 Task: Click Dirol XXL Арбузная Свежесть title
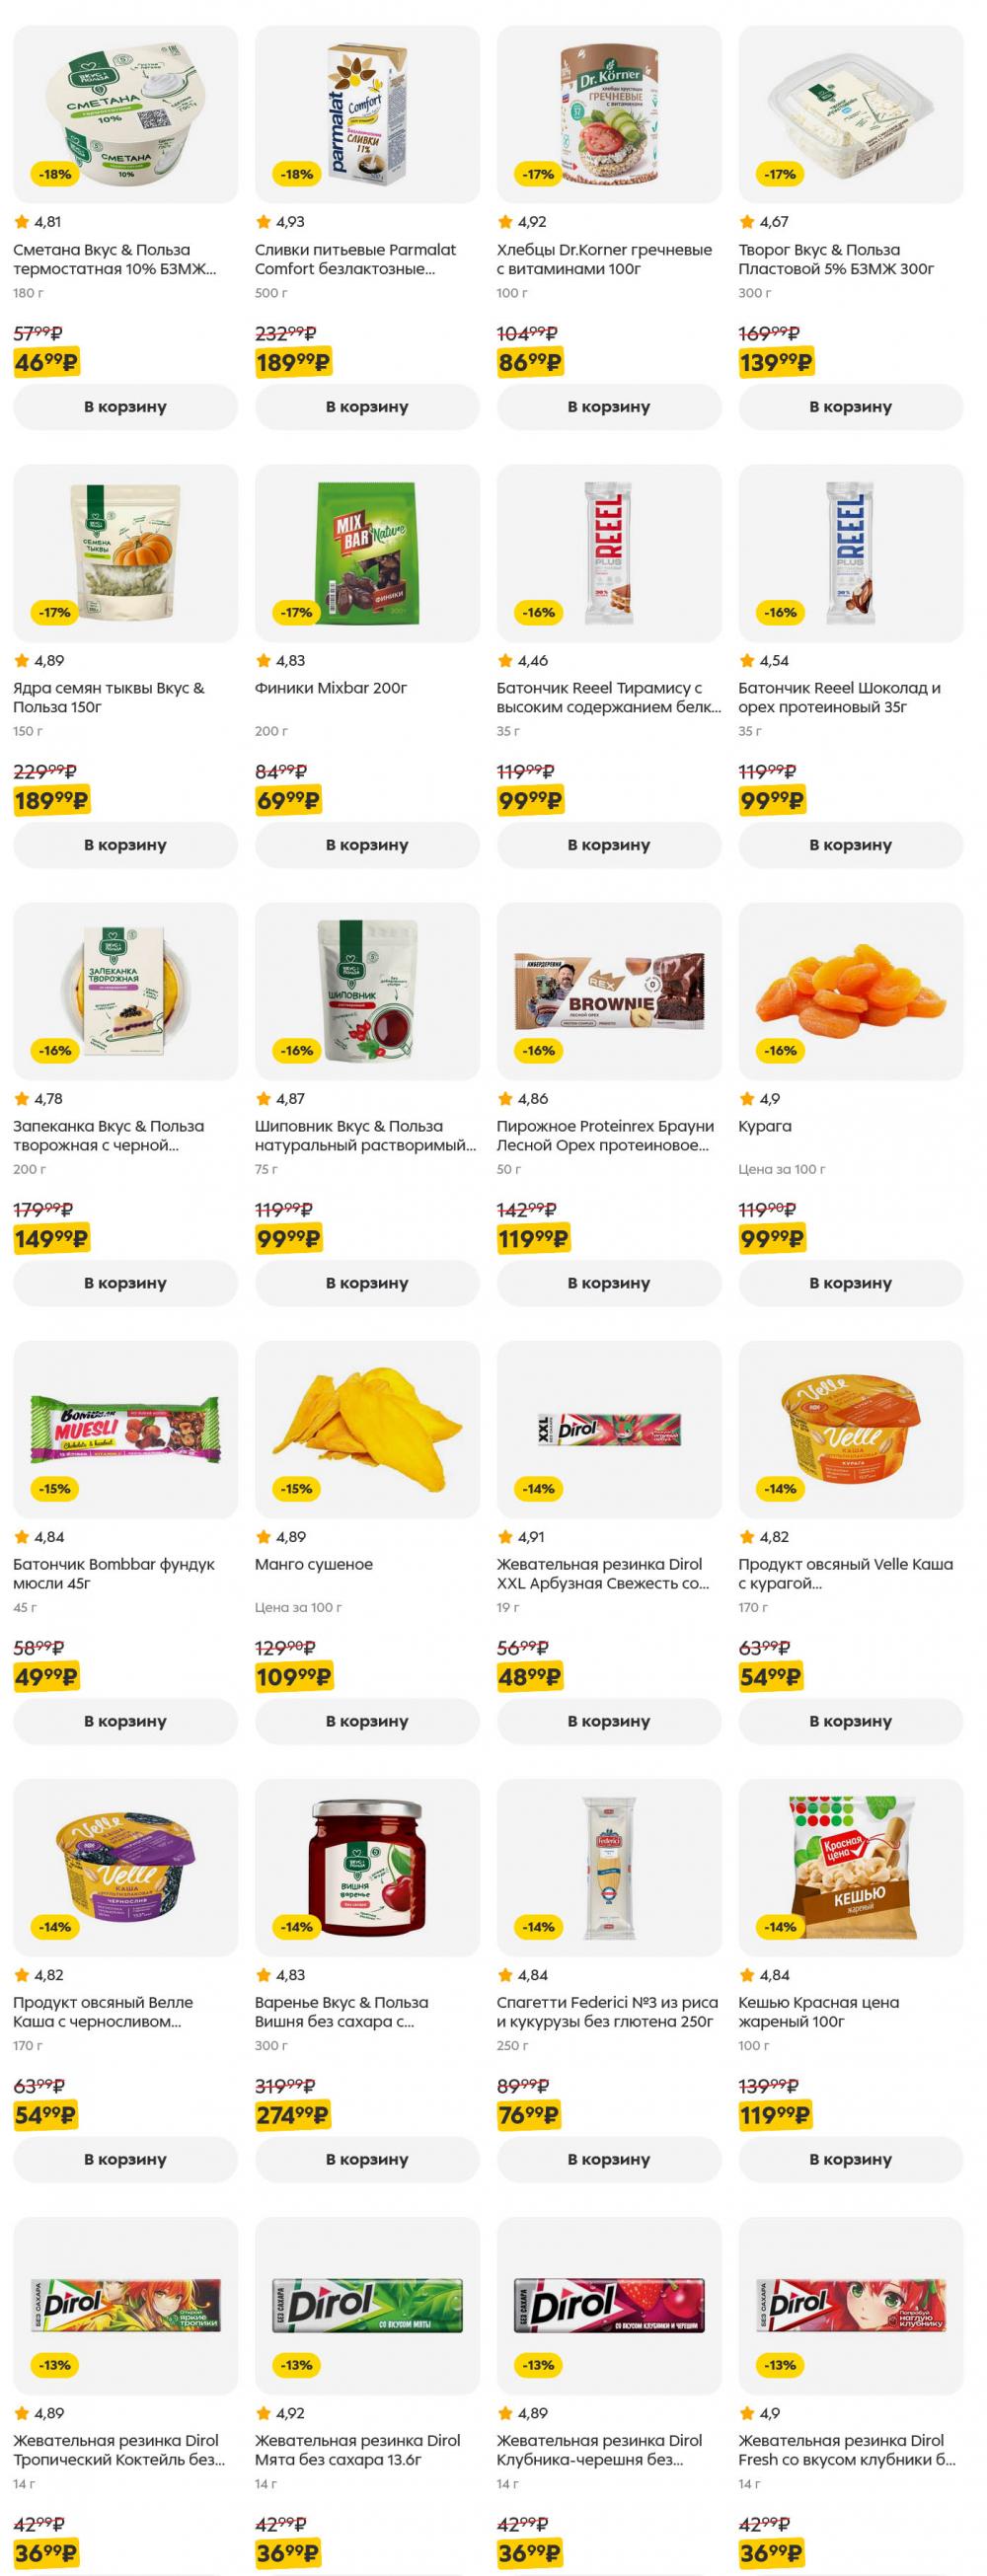pyautogui.click(x=602, y=1573)
